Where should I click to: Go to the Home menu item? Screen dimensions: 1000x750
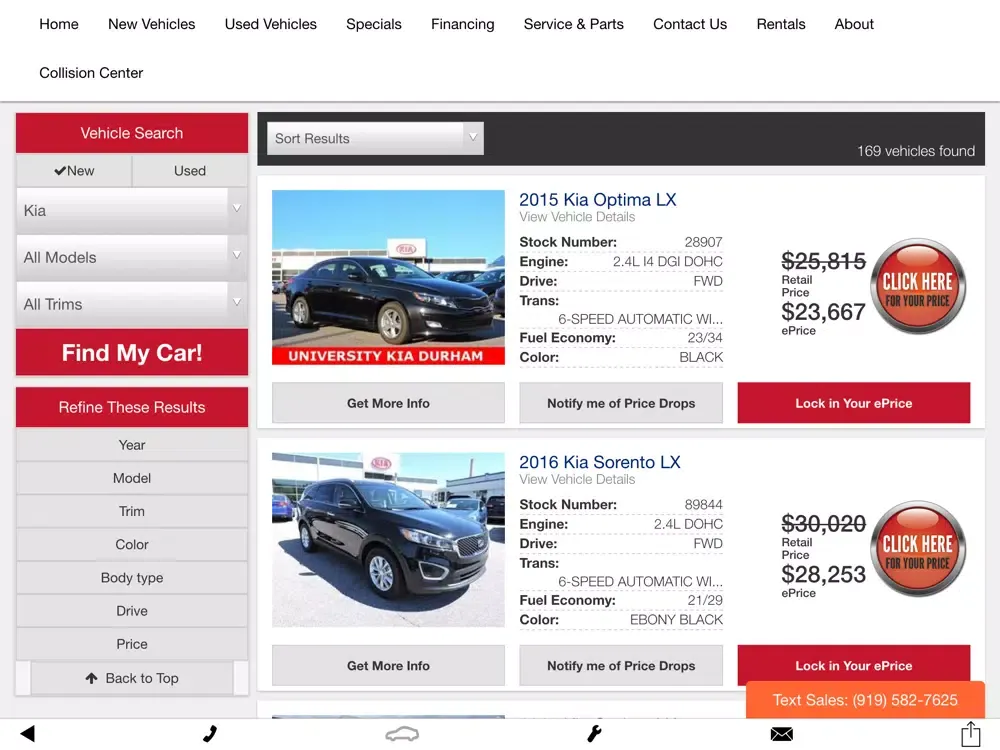[x=59, y=24]
